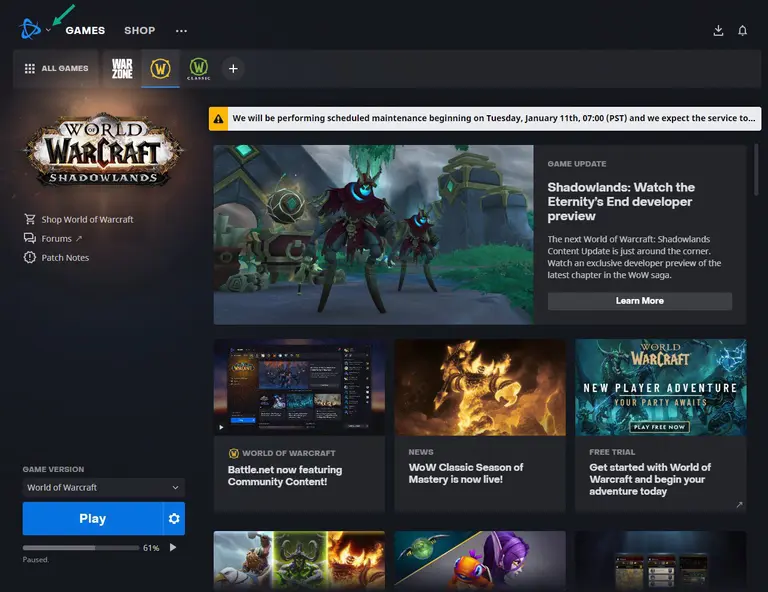Click the Learn More button
The image size is (768, 592).
tap(640, 301)
